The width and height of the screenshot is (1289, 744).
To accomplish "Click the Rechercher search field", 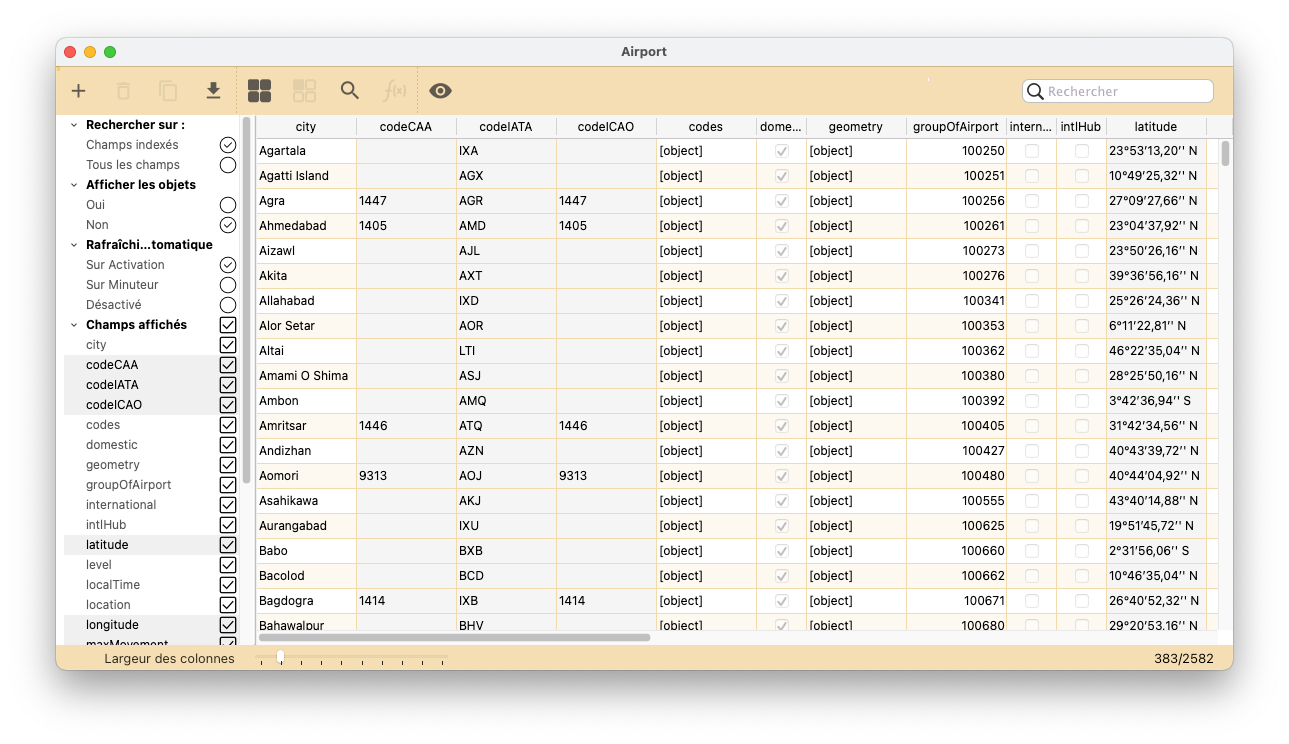I will [x=1118, y=91].
